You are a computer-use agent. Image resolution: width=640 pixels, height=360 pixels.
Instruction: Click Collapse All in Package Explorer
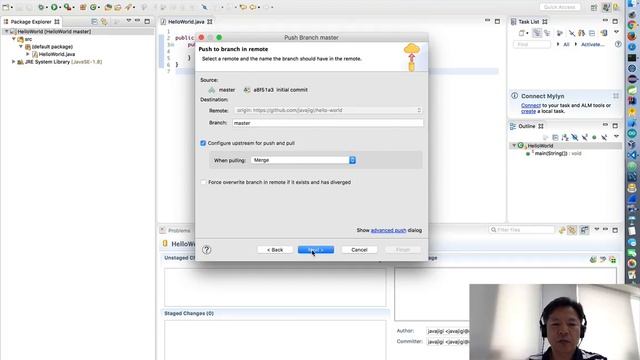(x=94, y=21)
